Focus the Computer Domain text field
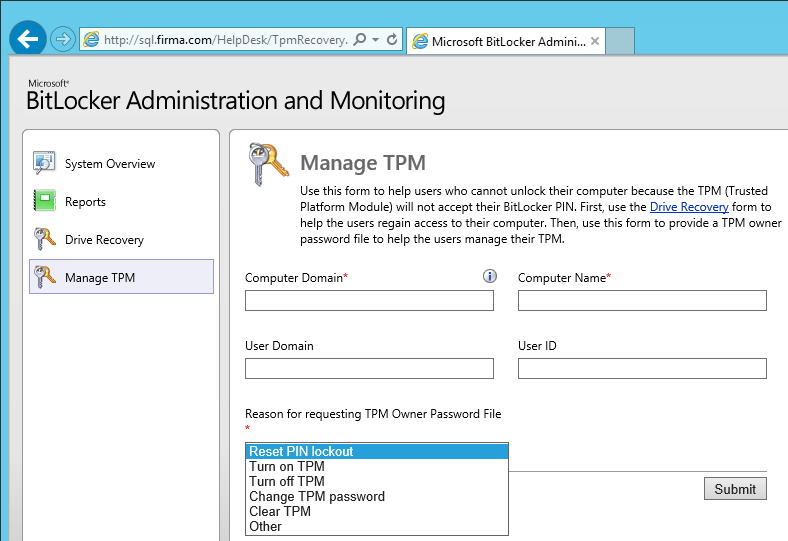Screen dimensions: 788x541 (x=369, y=300)
